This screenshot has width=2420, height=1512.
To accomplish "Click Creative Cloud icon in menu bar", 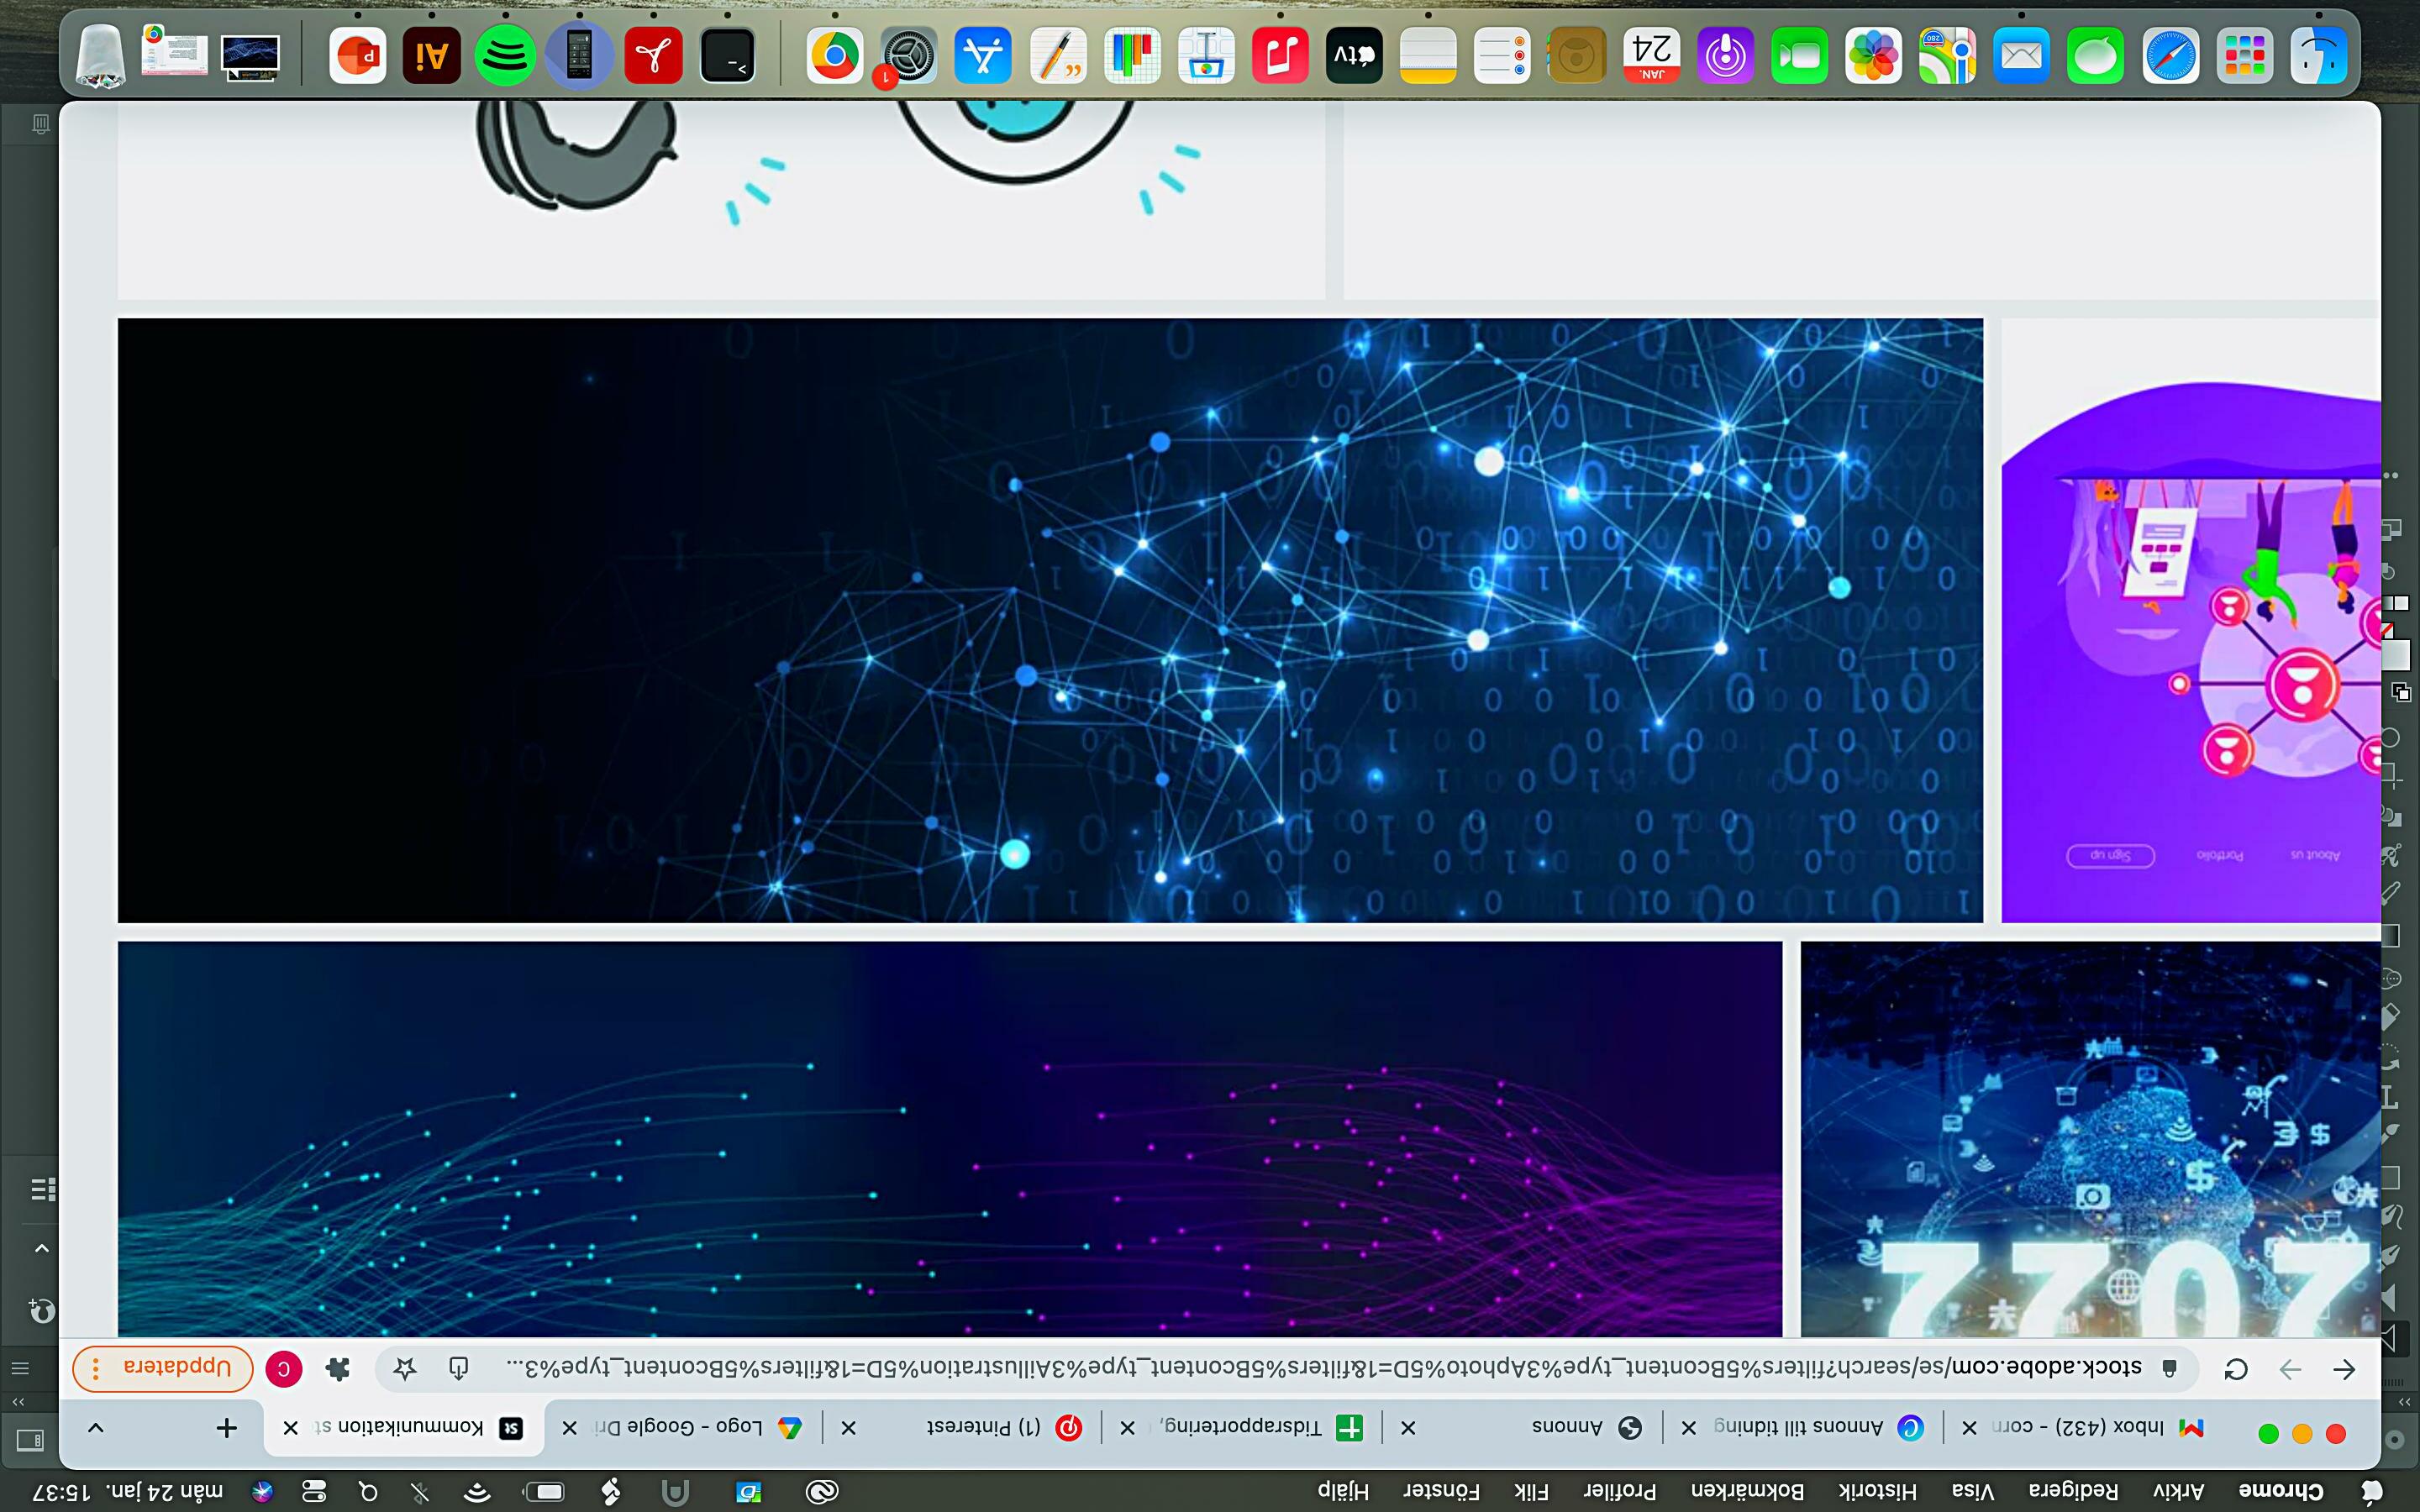I will coord(822,1492).
